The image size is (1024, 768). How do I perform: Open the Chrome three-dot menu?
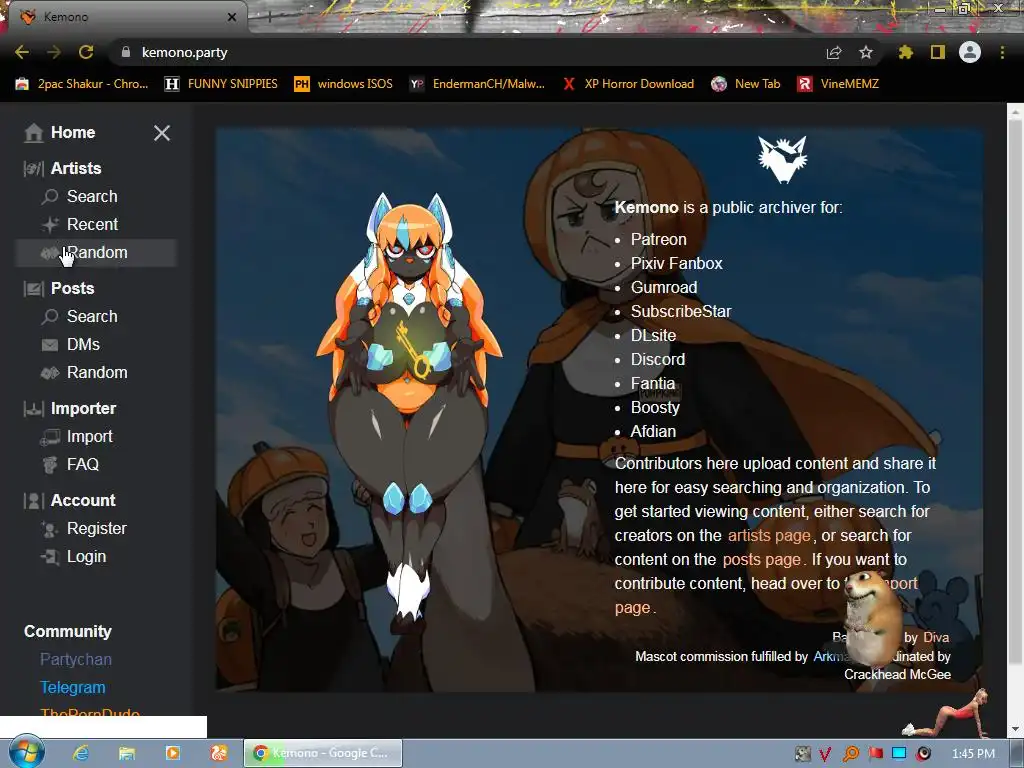[x=1002, y=52]
